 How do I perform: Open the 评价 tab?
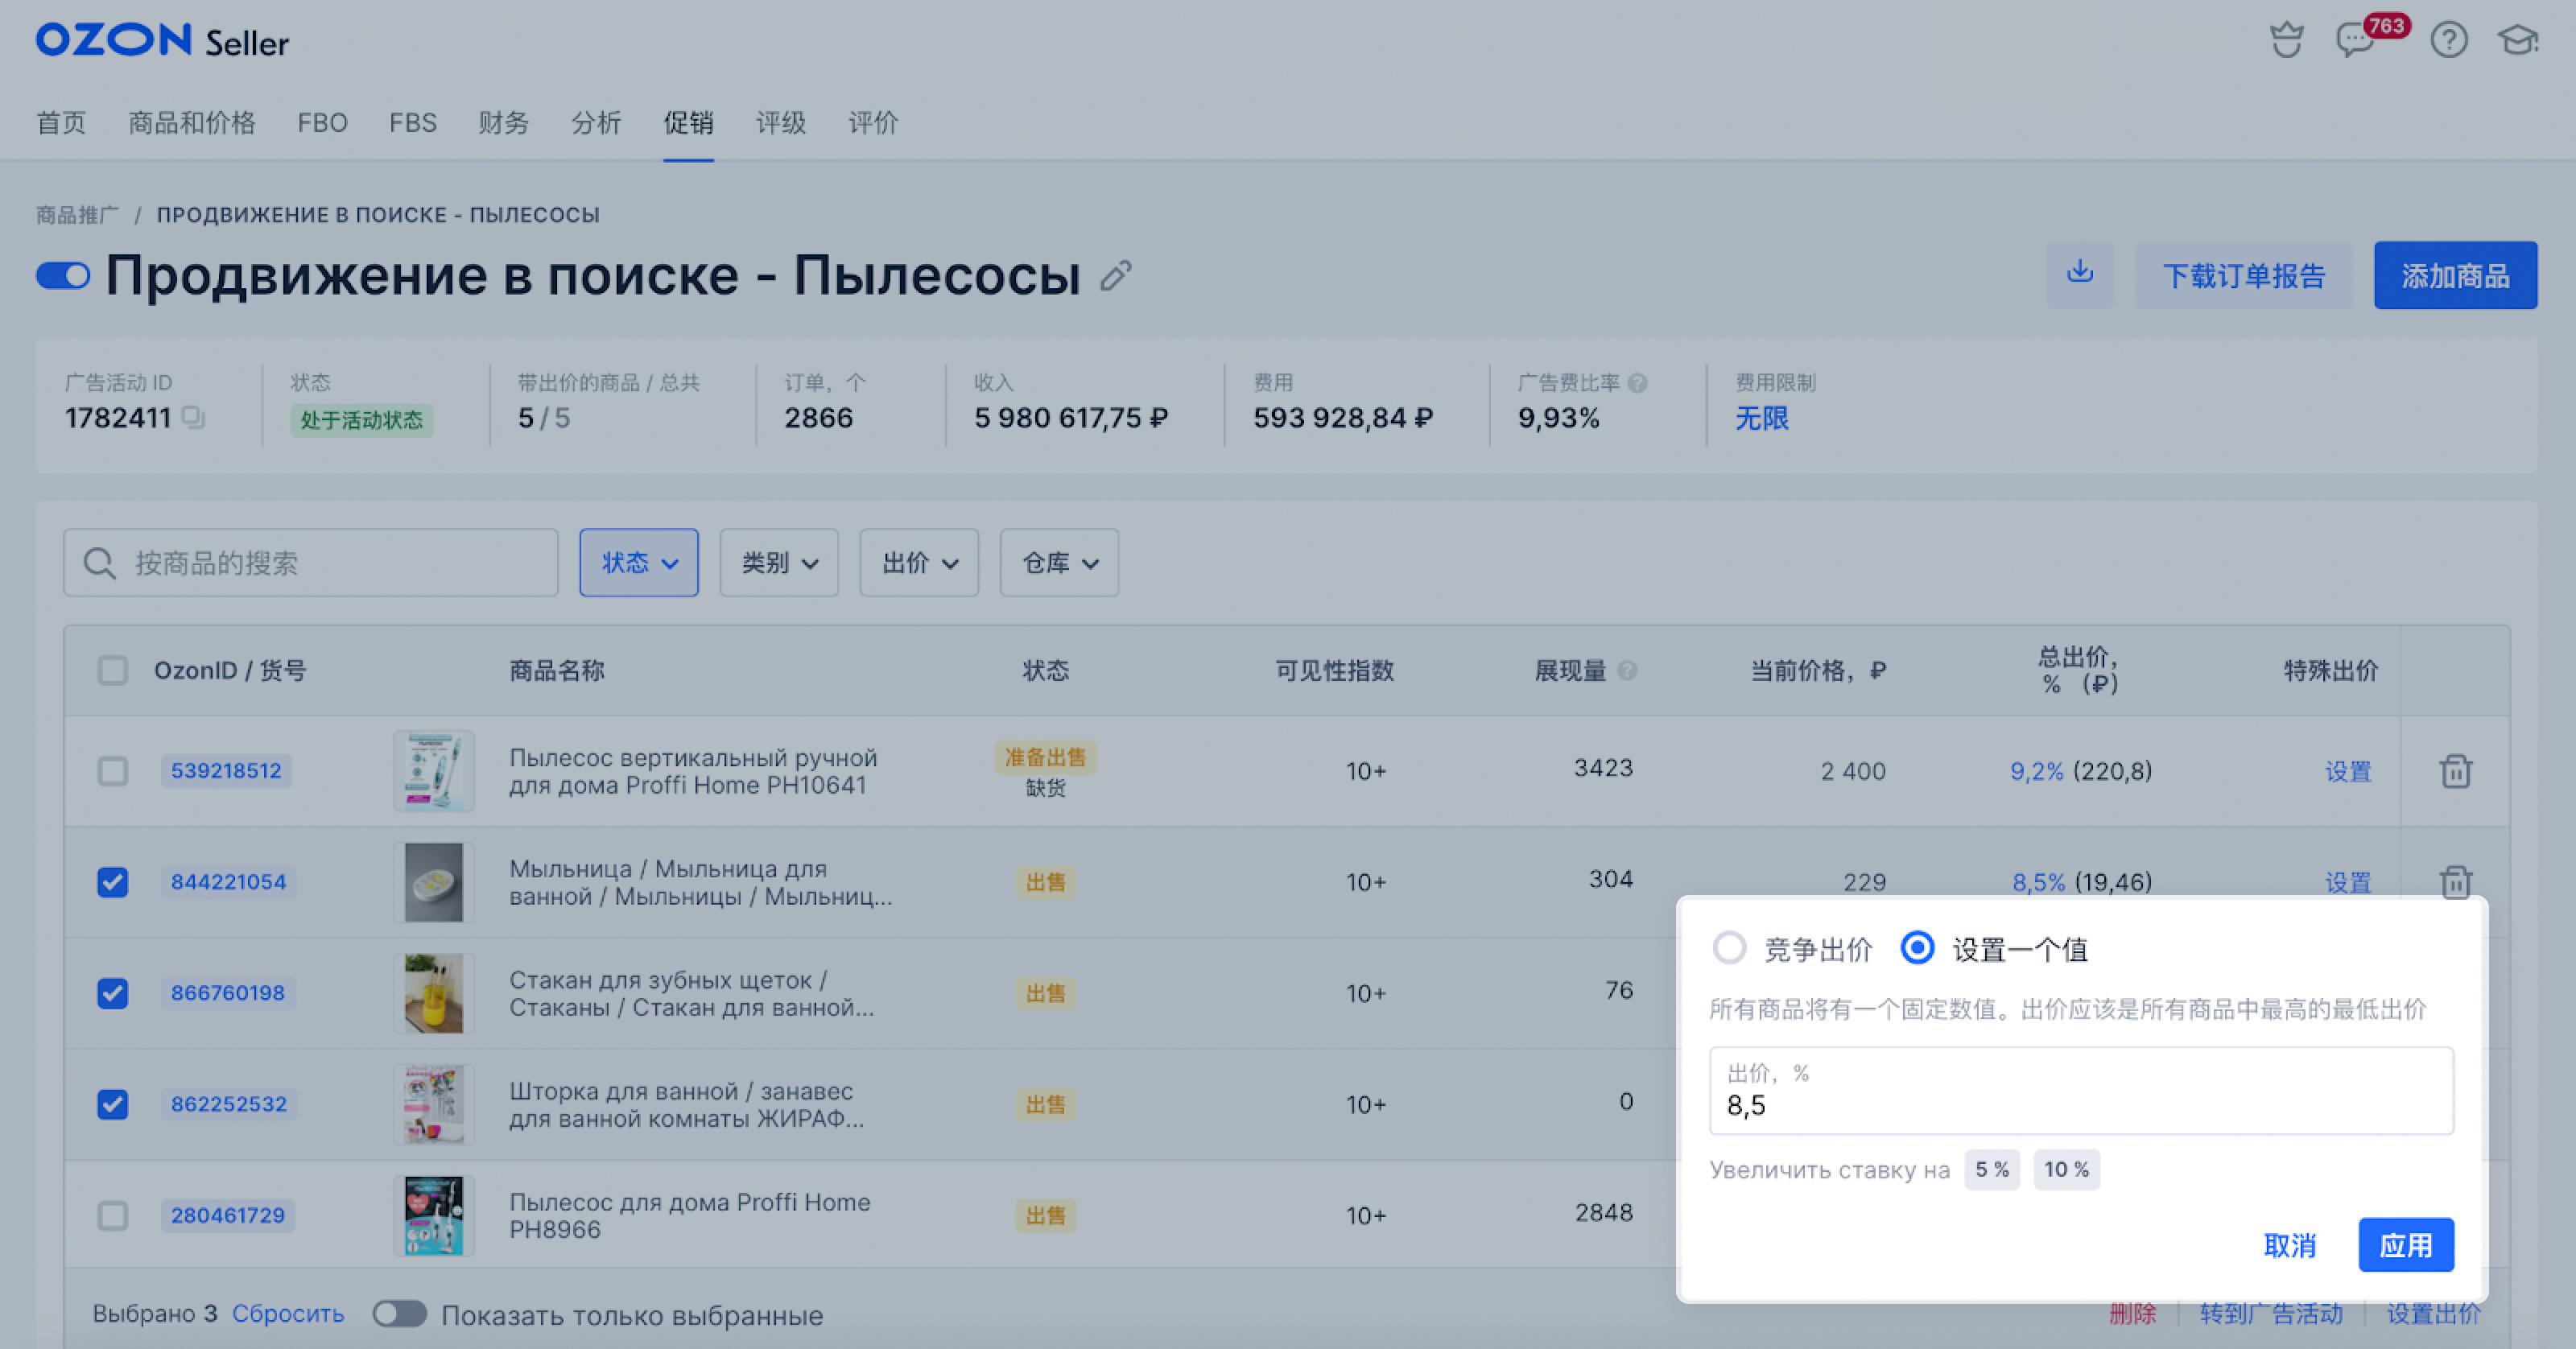click(873, 123)
